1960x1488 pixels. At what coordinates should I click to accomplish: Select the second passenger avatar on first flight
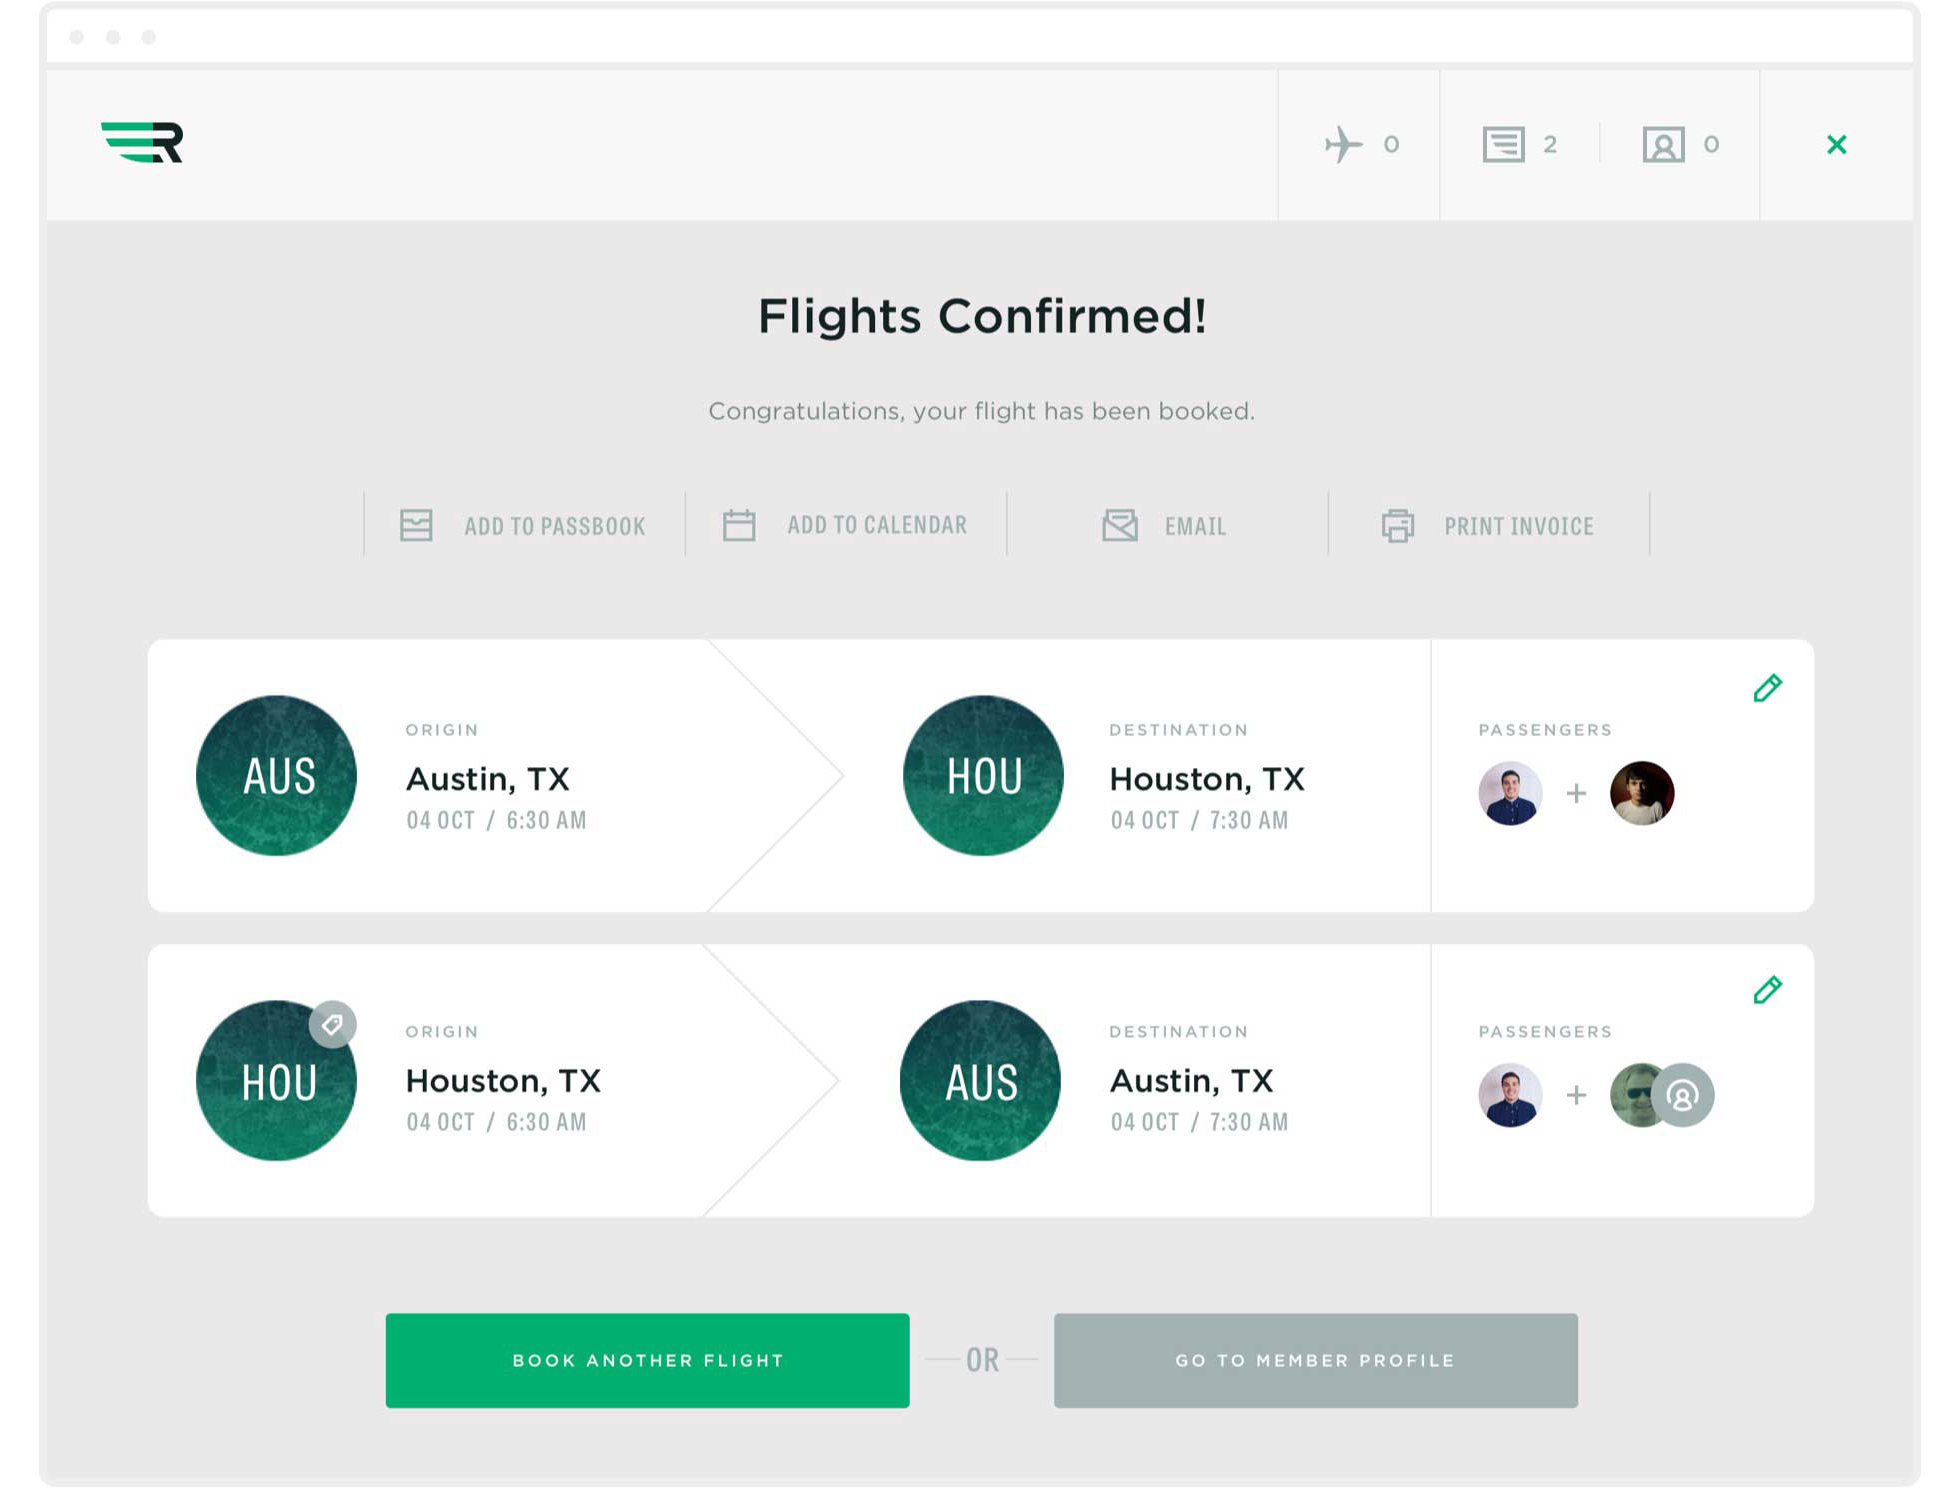click(x=1642, y=793)
